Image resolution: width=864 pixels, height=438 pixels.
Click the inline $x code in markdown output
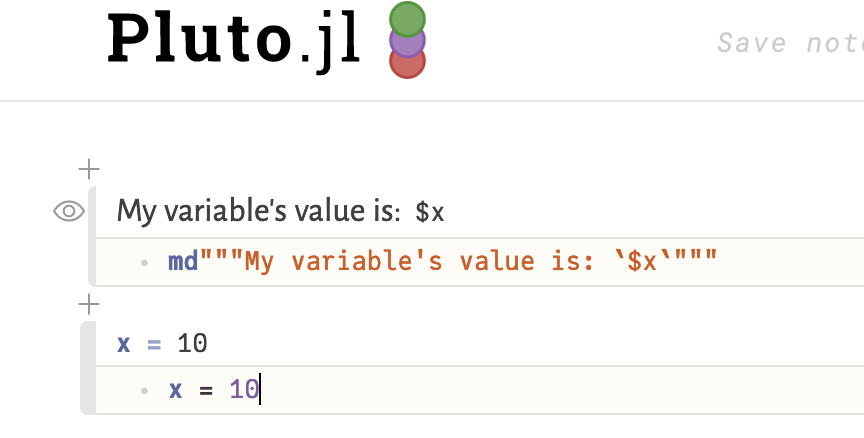pyautogui.click(x=430, y=212)
